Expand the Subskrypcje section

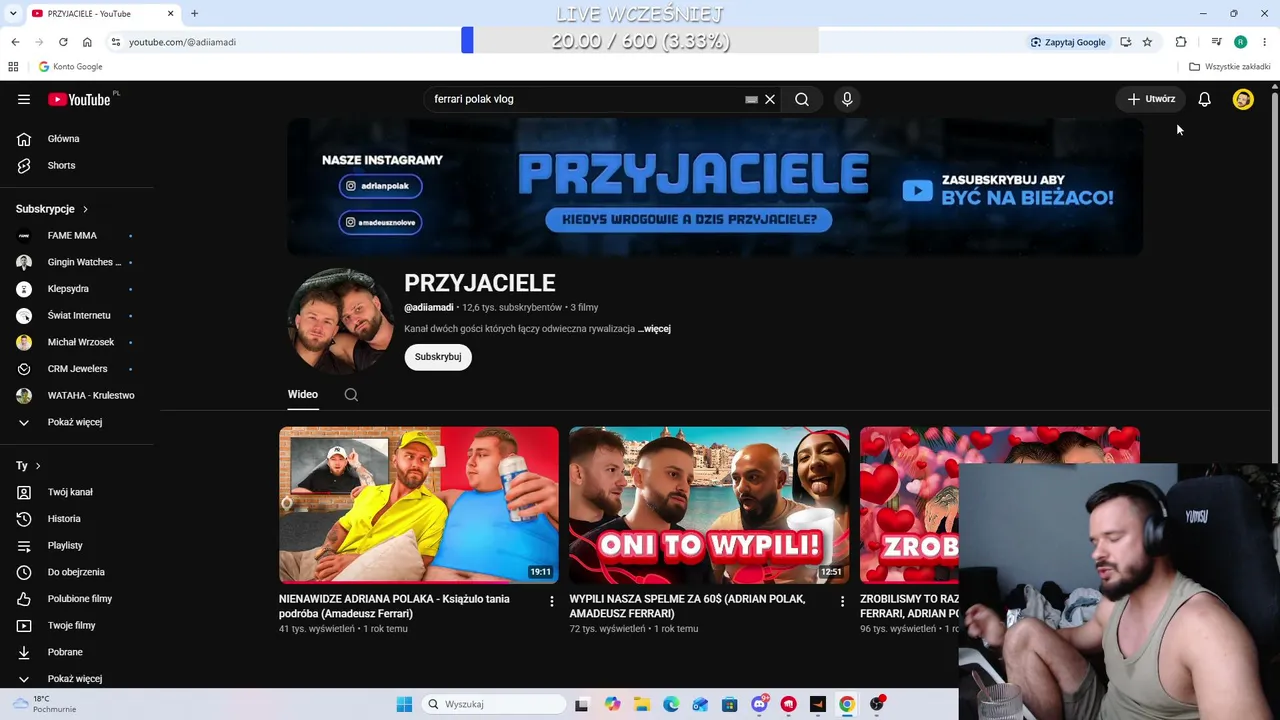52,209
